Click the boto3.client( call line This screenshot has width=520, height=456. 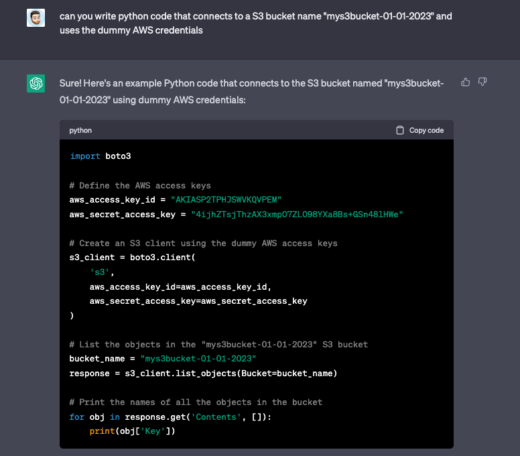(132, 257)
